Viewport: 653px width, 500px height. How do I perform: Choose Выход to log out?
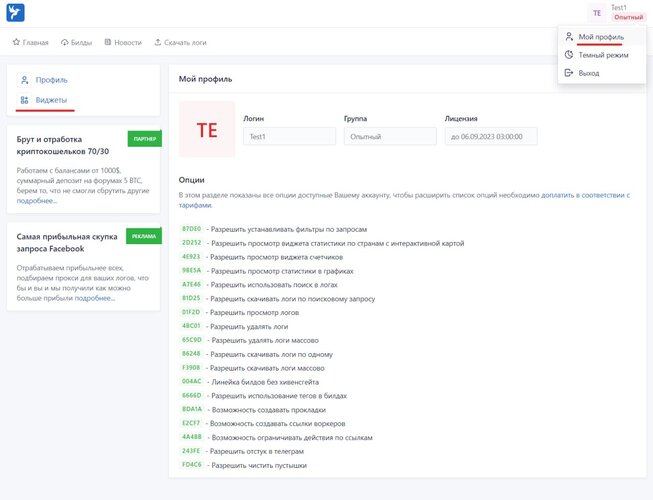pos(602,73)
